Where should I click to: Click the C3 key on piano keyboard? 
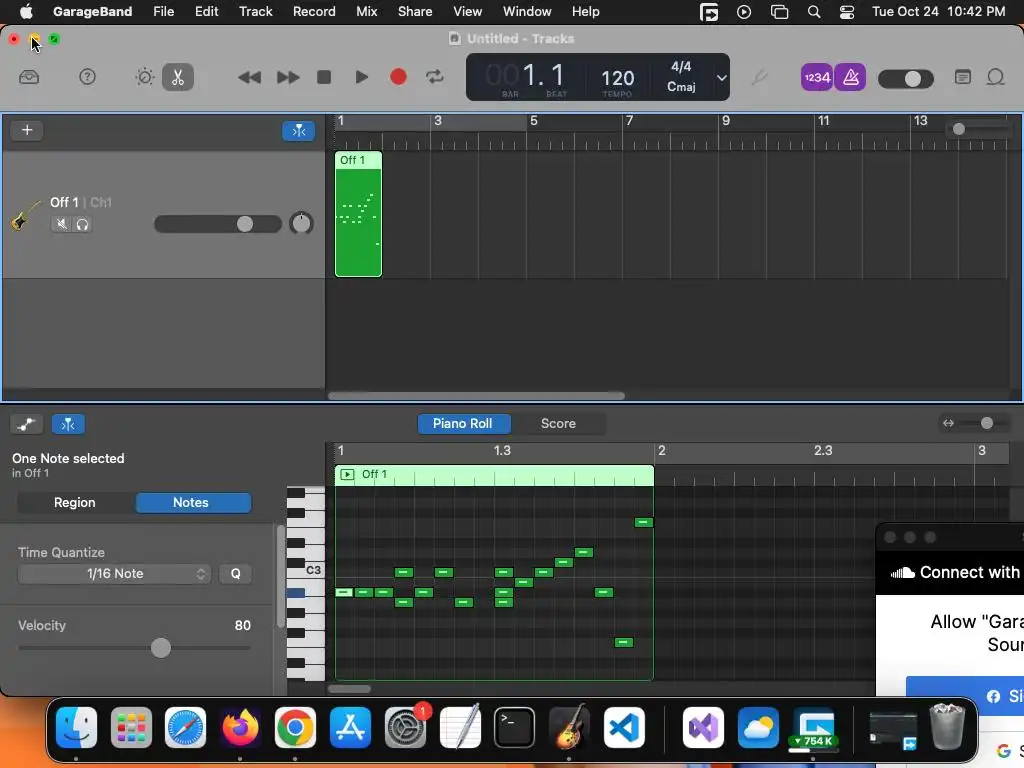coord(313,570)
